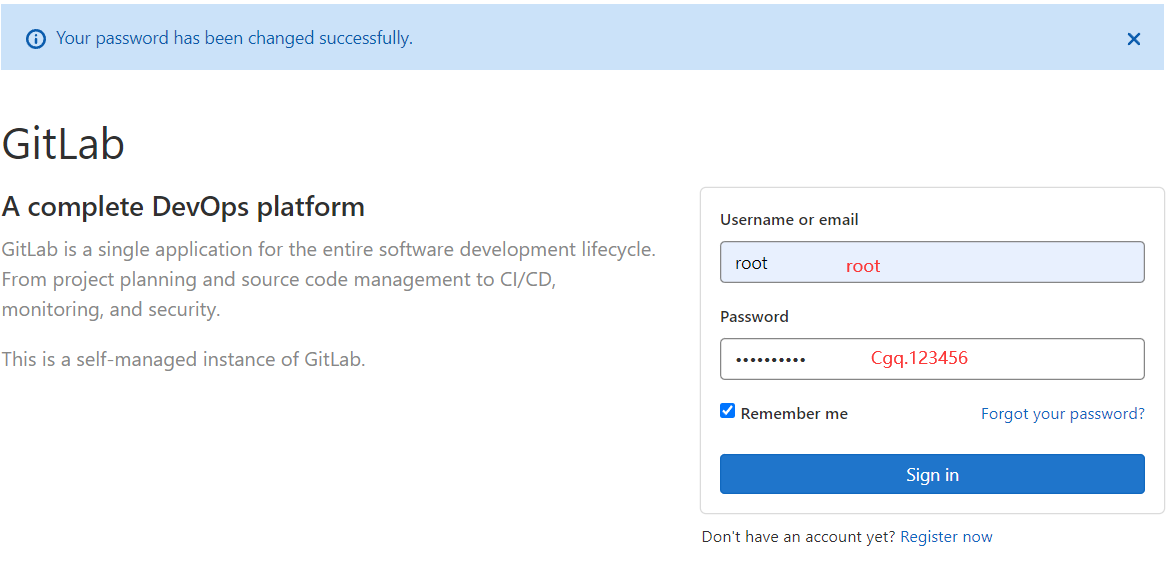
Task: Click the GitLab page heading
Action: (63, 144)
